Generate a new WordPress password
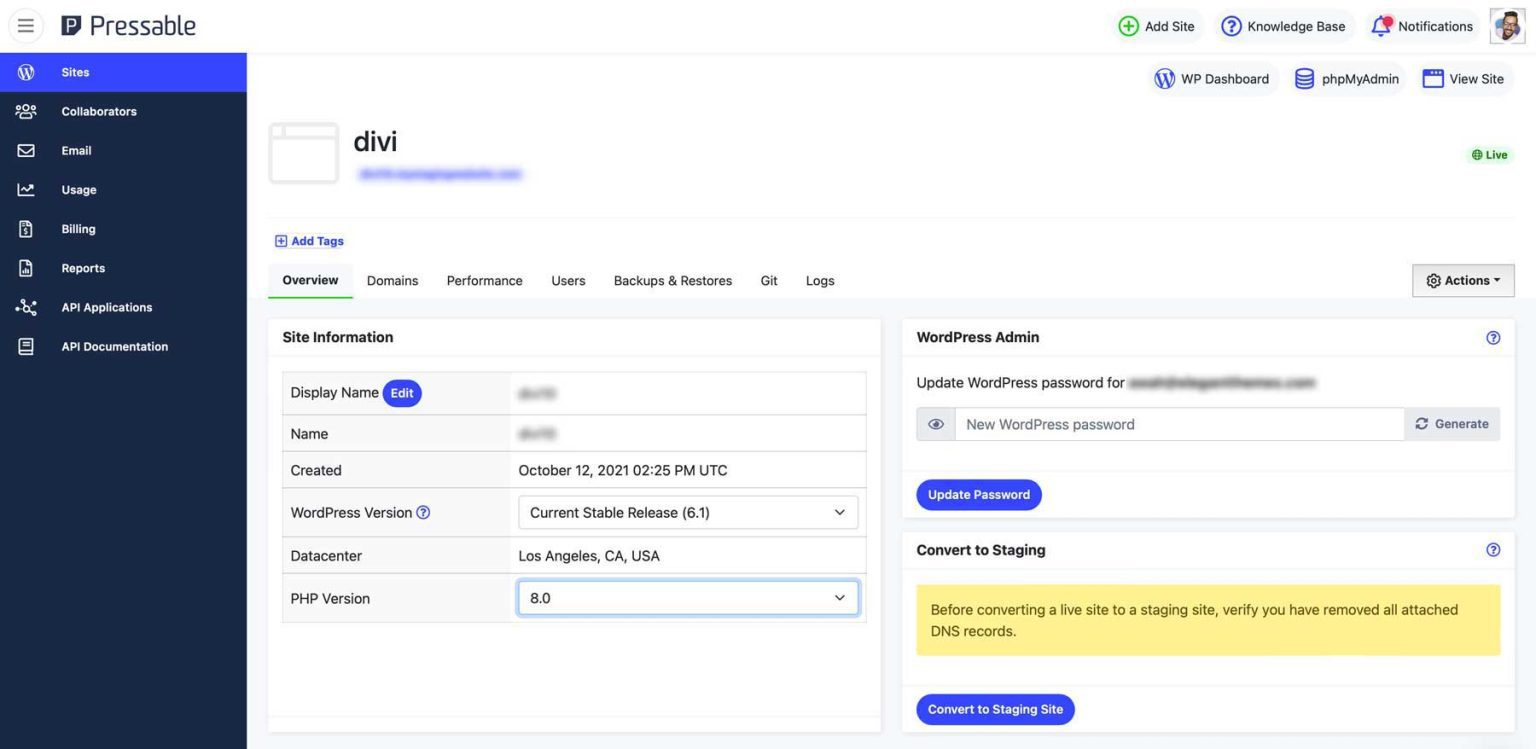Screen dimensions: 1536x749 coord(1452,423)
